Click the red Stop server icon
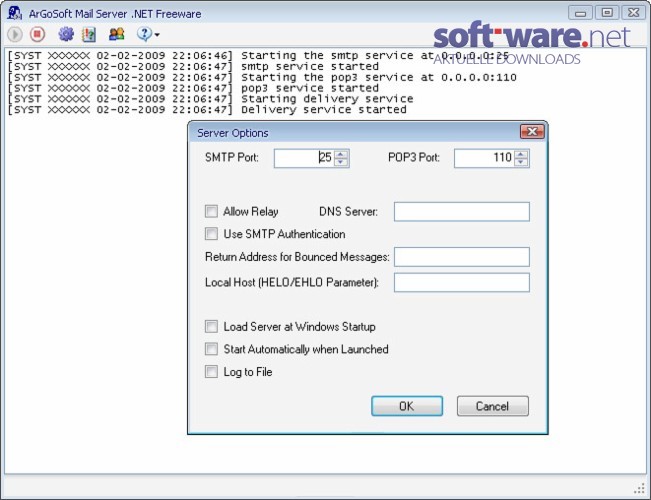 (37, 34)
